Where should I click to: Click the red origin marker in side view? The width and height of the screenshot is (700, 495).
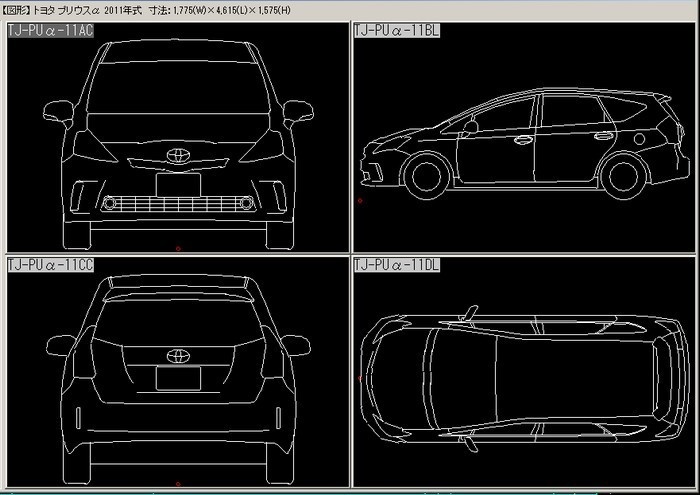click(x=360, y=201)
